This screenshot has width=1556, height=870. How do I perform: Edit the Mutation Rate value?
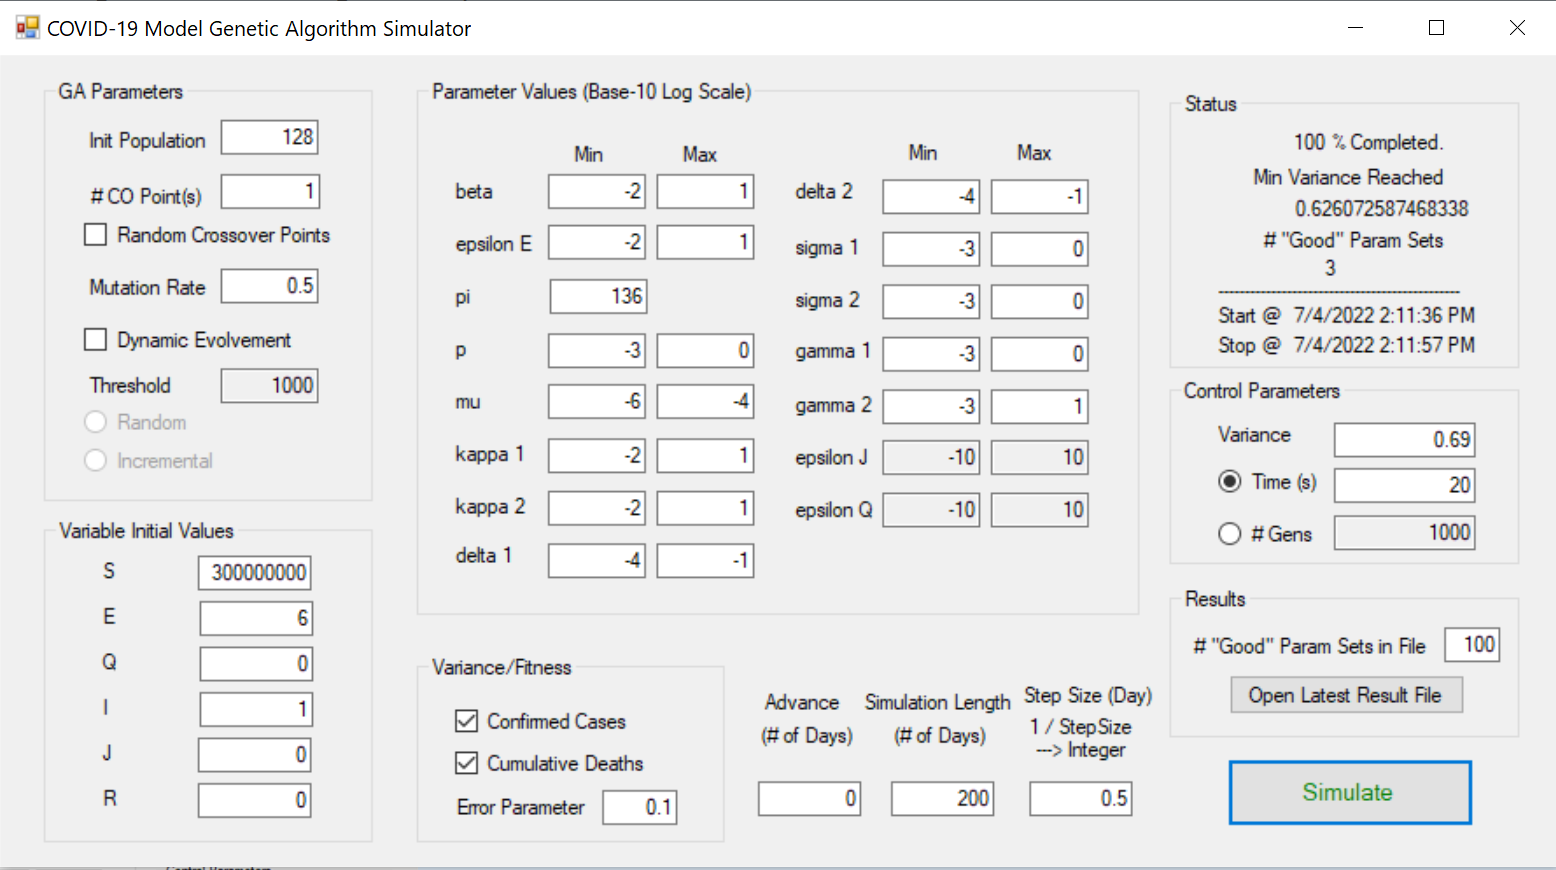click(269, 286)
